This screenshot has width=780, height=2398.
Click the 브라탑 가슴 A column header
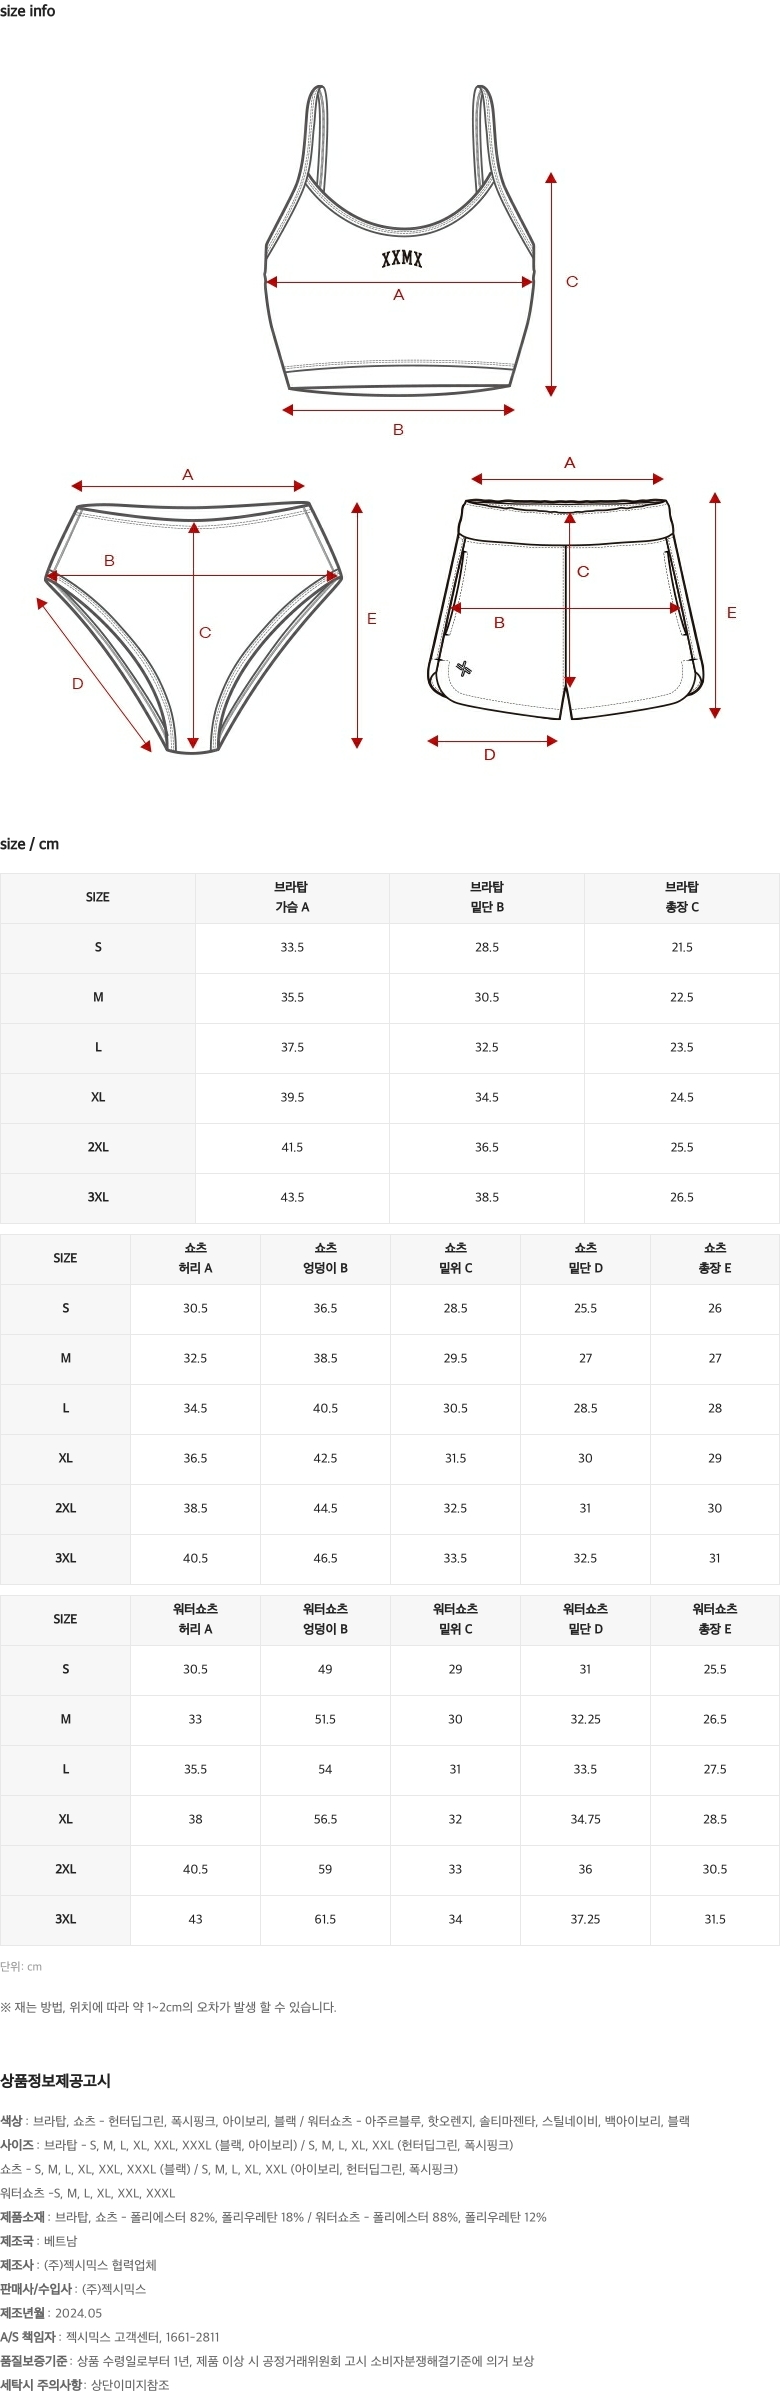click(292, 897)
